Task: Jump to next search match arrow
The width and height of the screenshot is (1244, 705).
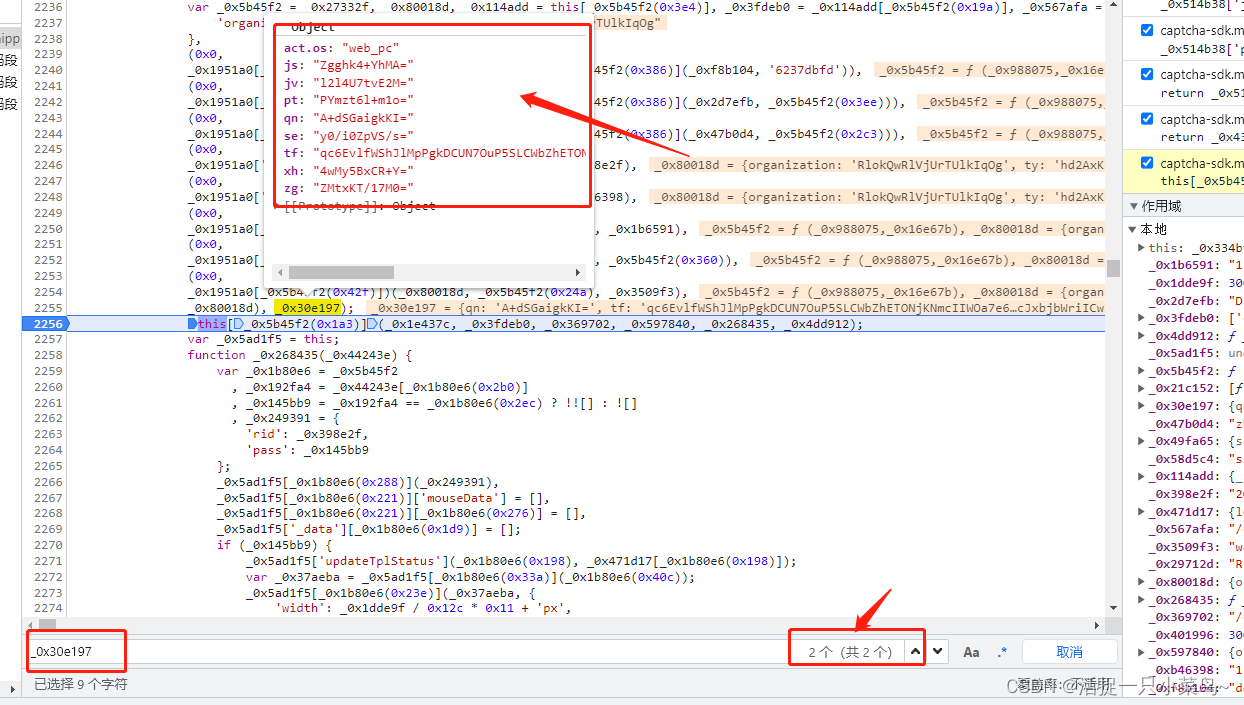Action: 937,652
